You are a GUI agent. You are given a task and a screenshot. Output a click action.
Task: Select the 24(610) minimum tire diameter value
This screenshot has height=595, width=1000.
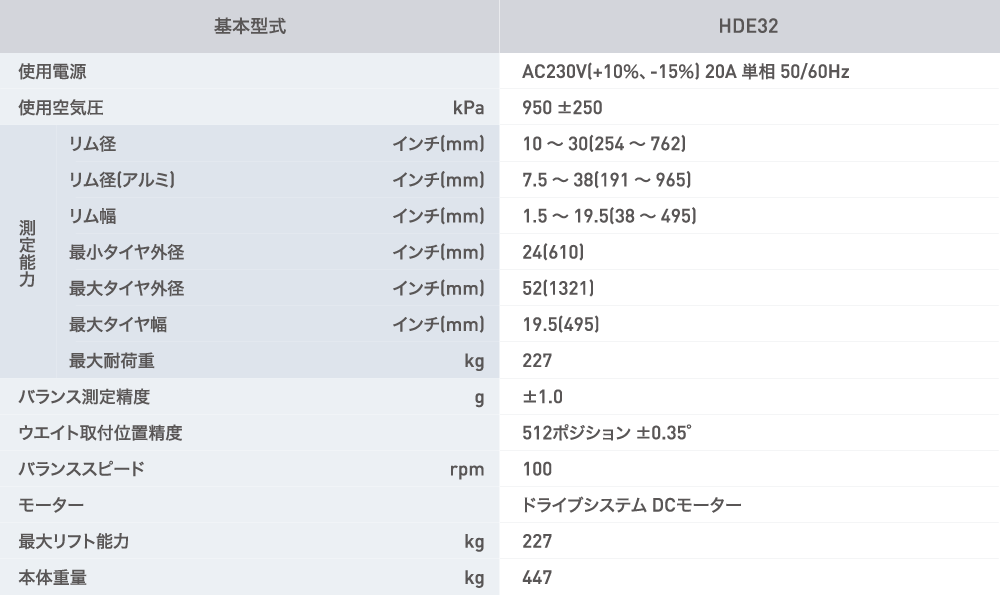[553, 253]
